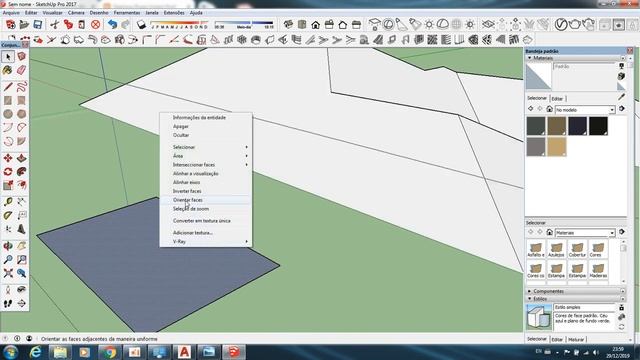This screenshot has height=360, width=640.
Task: Click the red Erase circle icon
Action: click(x=96, y=24)
